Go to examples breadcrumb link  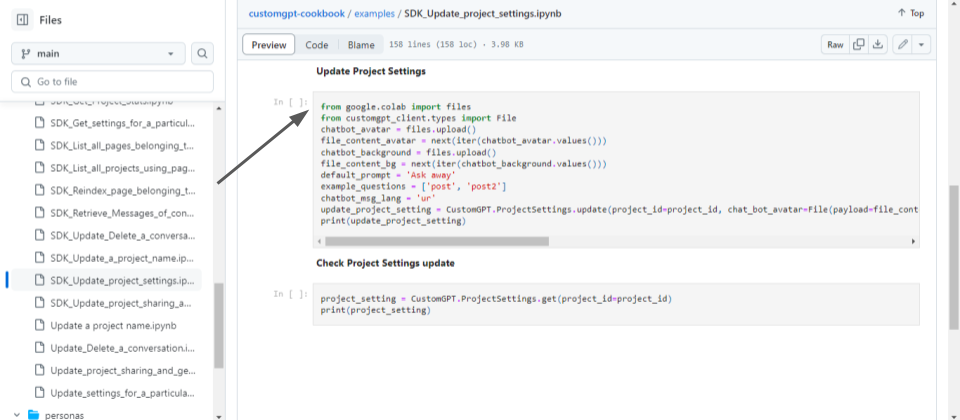tap(374, 13)
